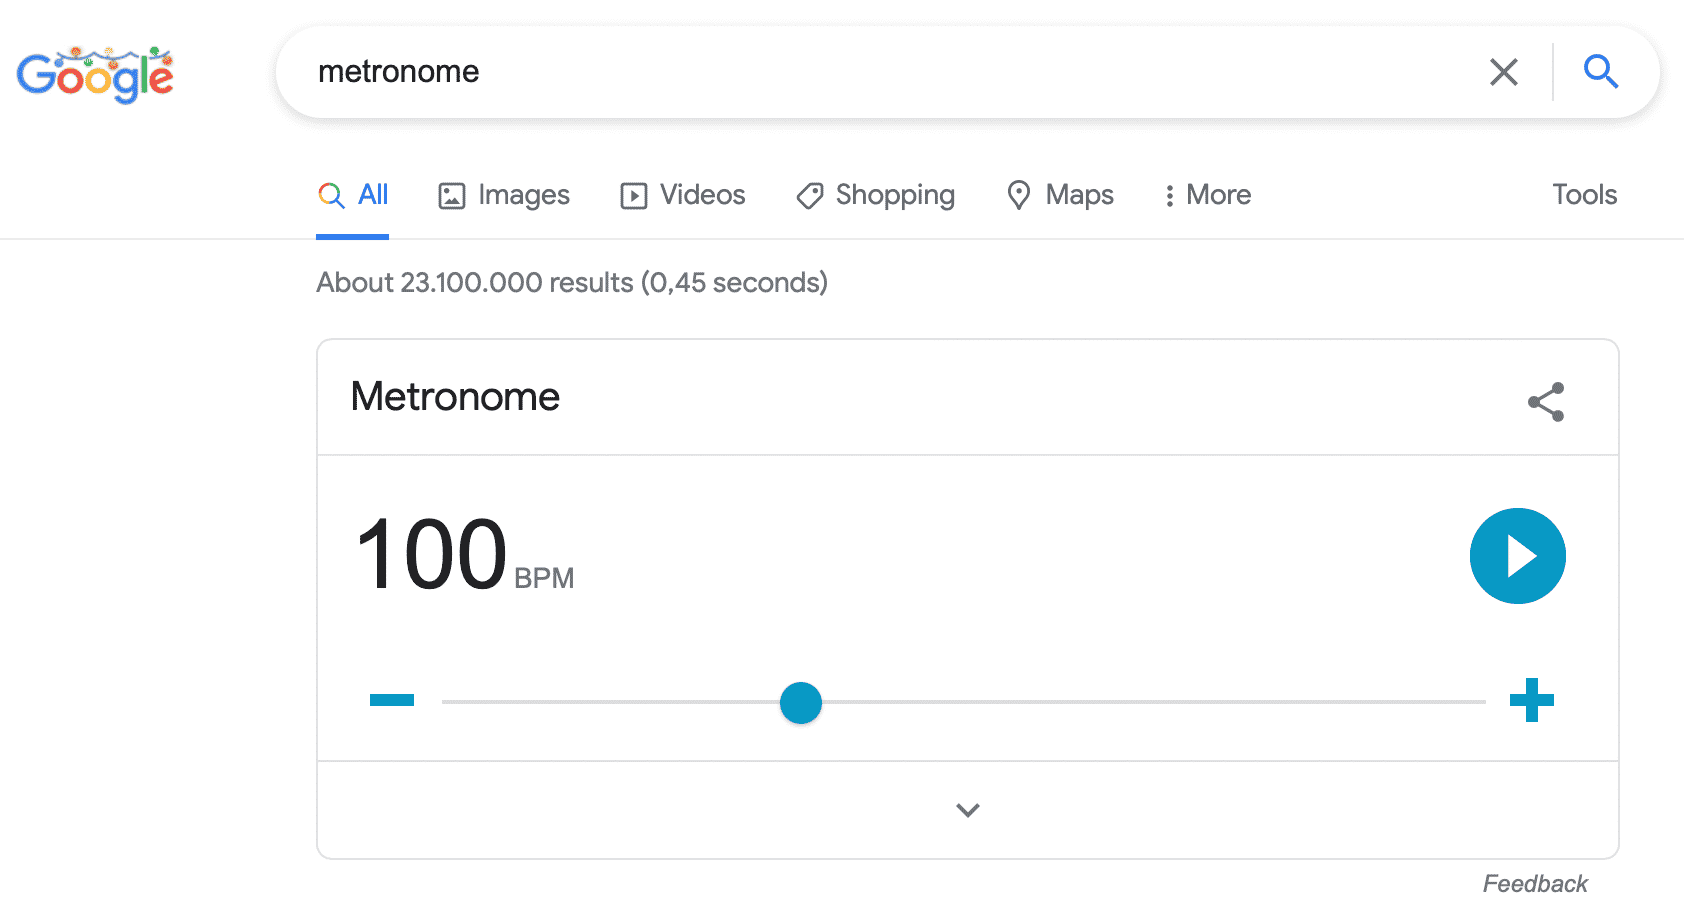
Task: Open the Shopping results tab
Action: tap(876, 195)
